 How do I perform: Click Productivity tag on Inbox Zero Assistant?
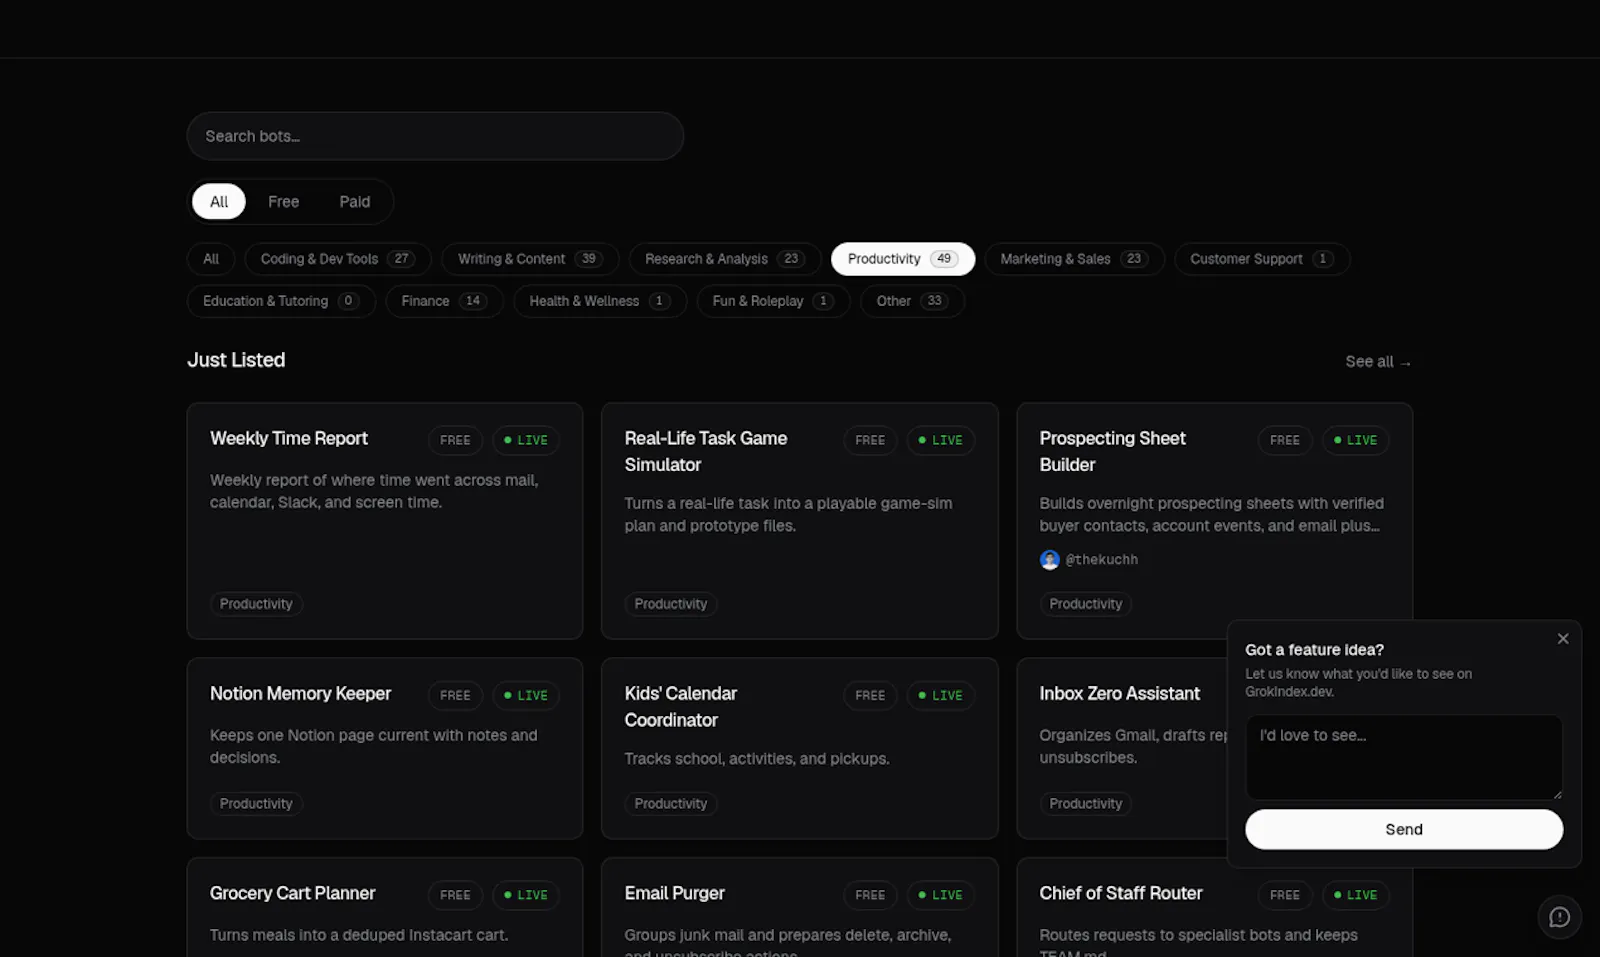1086,804
